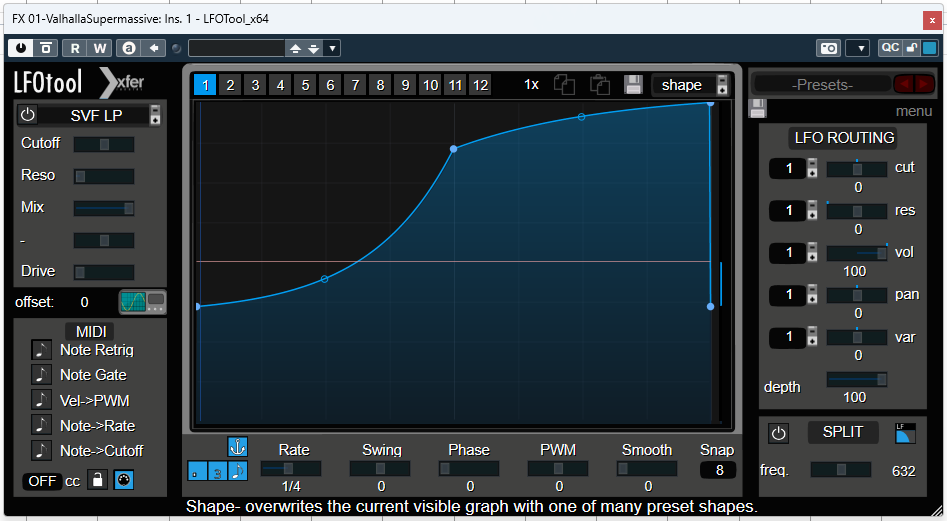Save preset with floppy icon under Presets
Viewport: 947px width, 521px height.
tap(758, 108)
